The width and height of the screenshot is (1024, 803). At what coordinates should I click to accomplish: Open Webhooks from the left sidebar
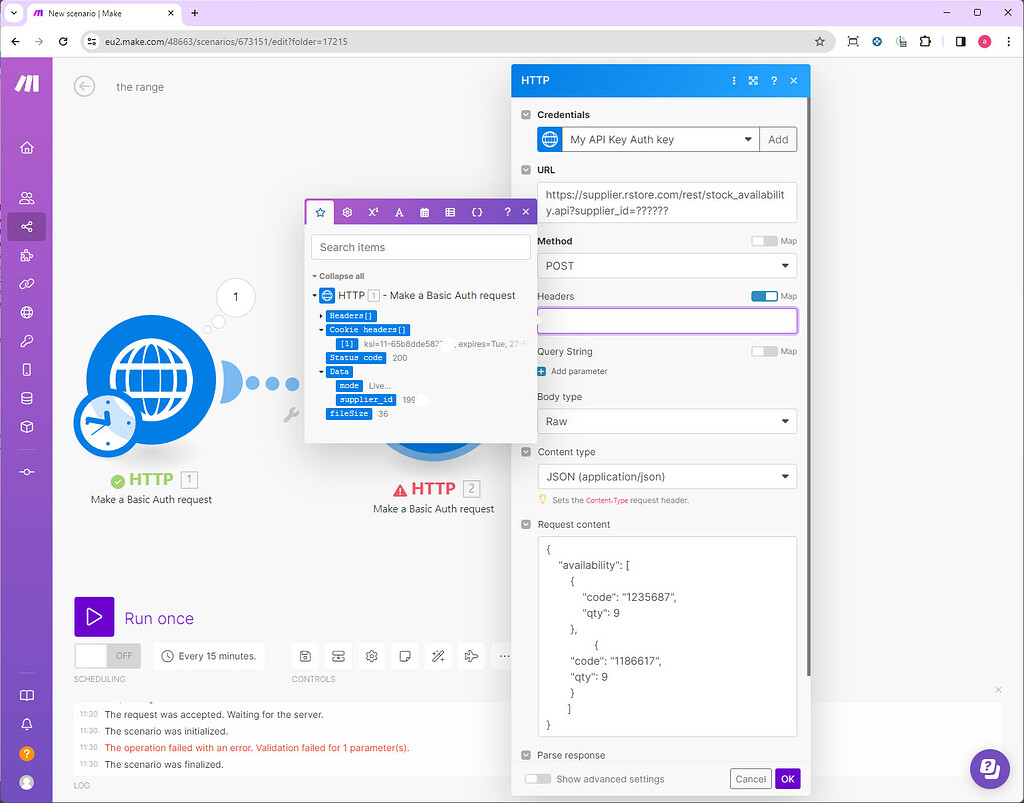tap(26, 311)
